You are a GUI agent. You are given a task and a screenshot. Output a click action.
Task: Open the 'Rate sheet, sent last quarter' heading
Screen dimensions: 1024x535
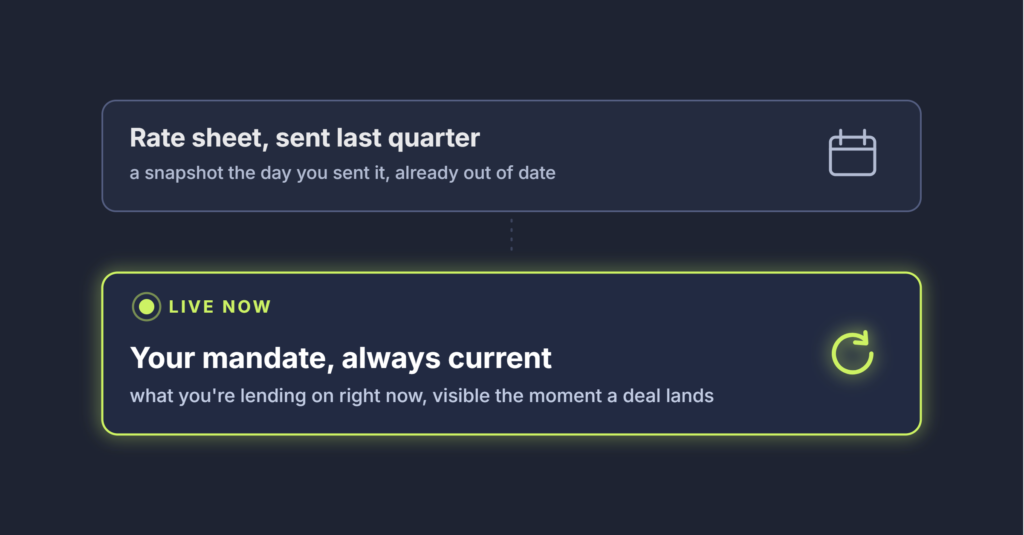click(x=304, y=138)
